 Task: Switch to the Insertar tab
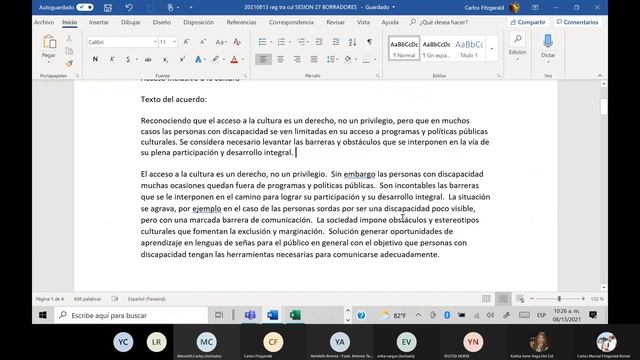coord(99,22)
